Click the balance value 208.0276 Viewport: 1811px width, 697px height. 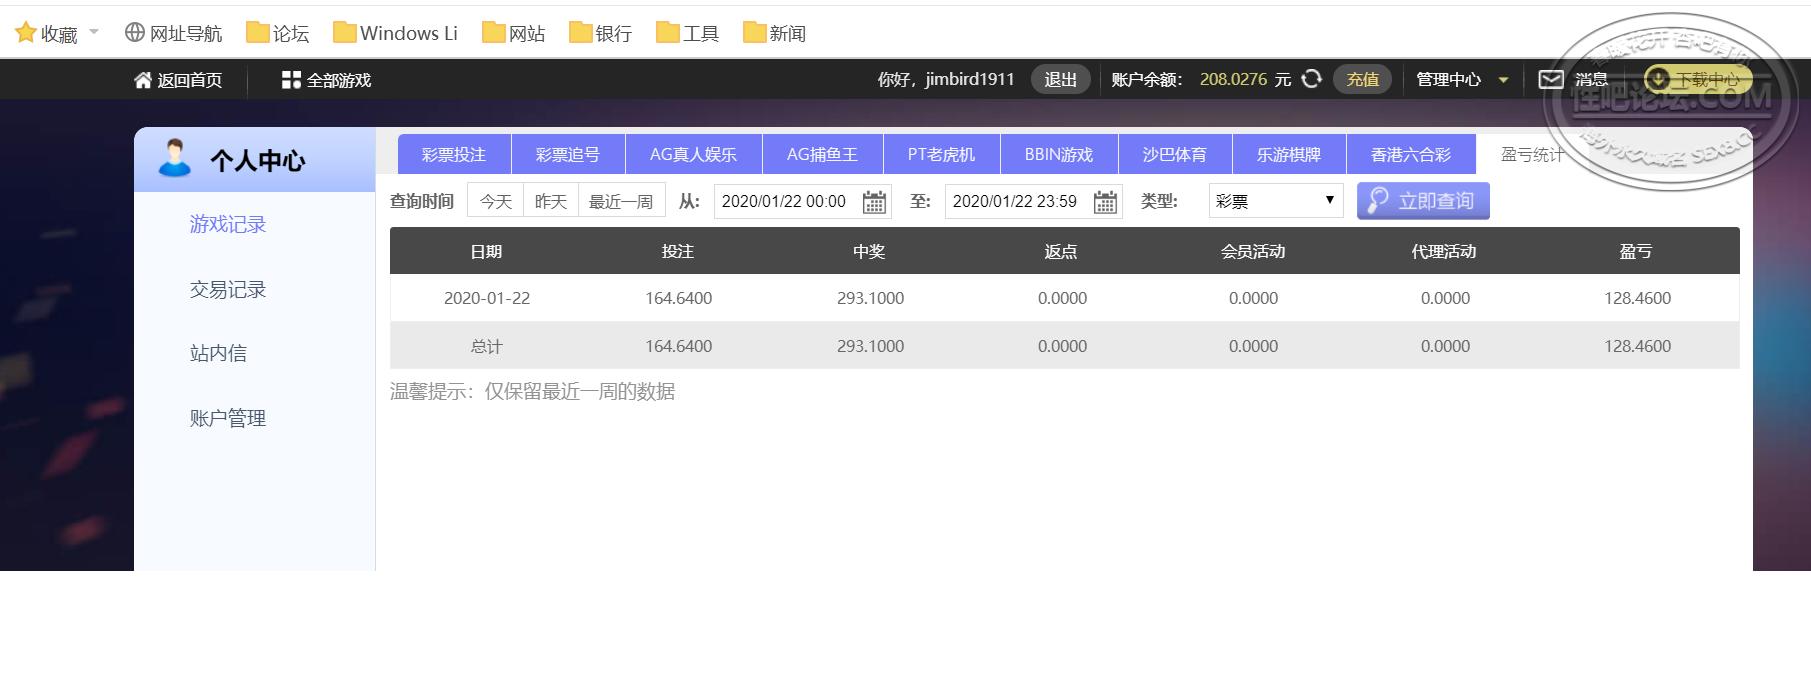tap(1233, 79)
